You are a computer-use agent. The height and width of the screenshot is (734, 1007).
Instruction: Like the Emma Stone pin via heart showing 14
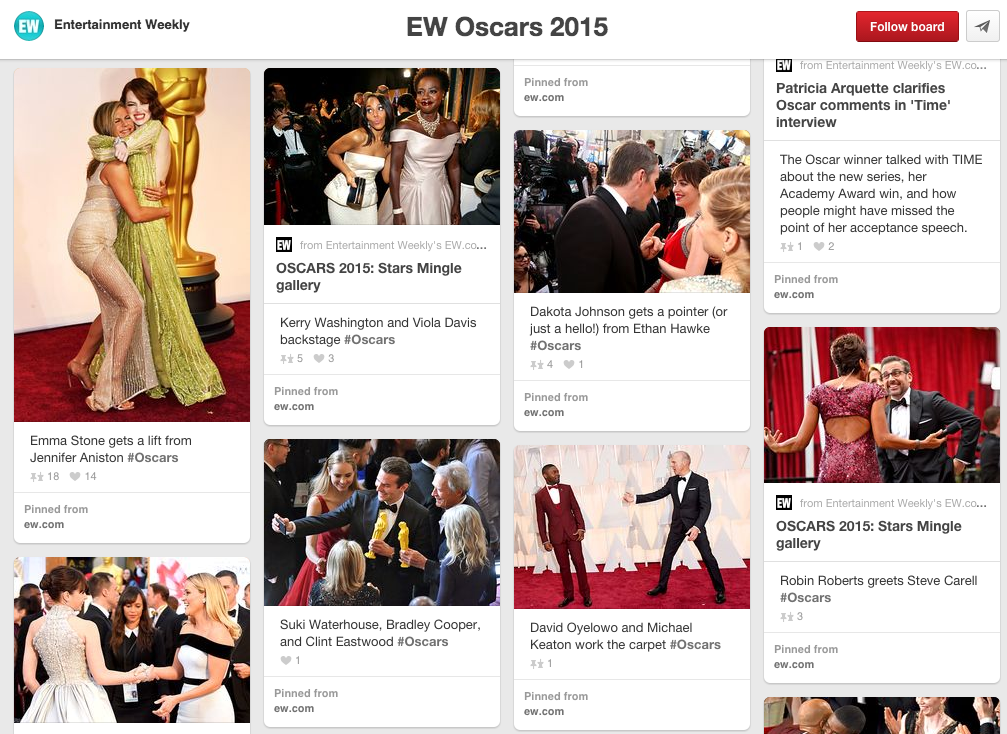point(75,476)
